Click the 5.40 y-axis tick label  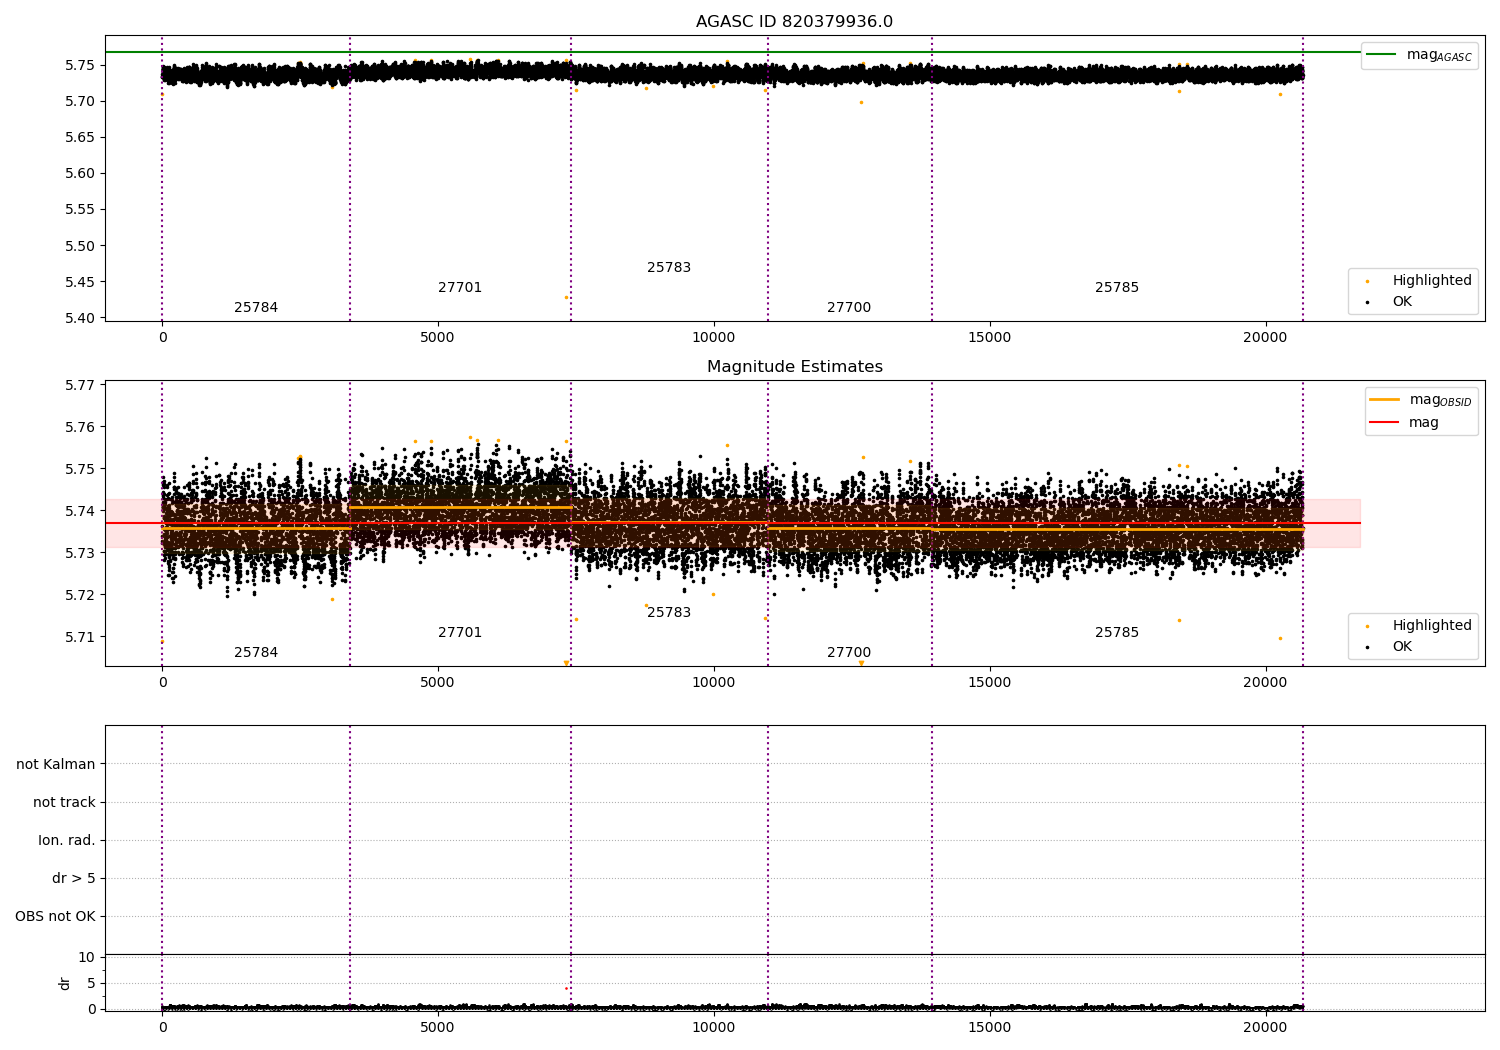[x=80, y=318]
